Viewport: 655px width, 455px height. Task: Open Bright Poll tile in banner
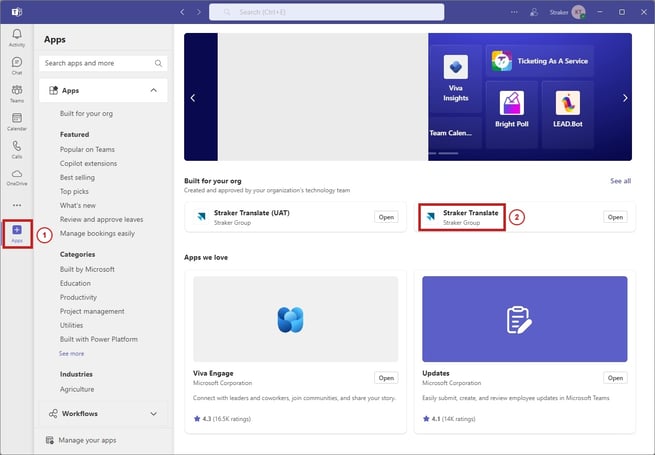[512, 114]
